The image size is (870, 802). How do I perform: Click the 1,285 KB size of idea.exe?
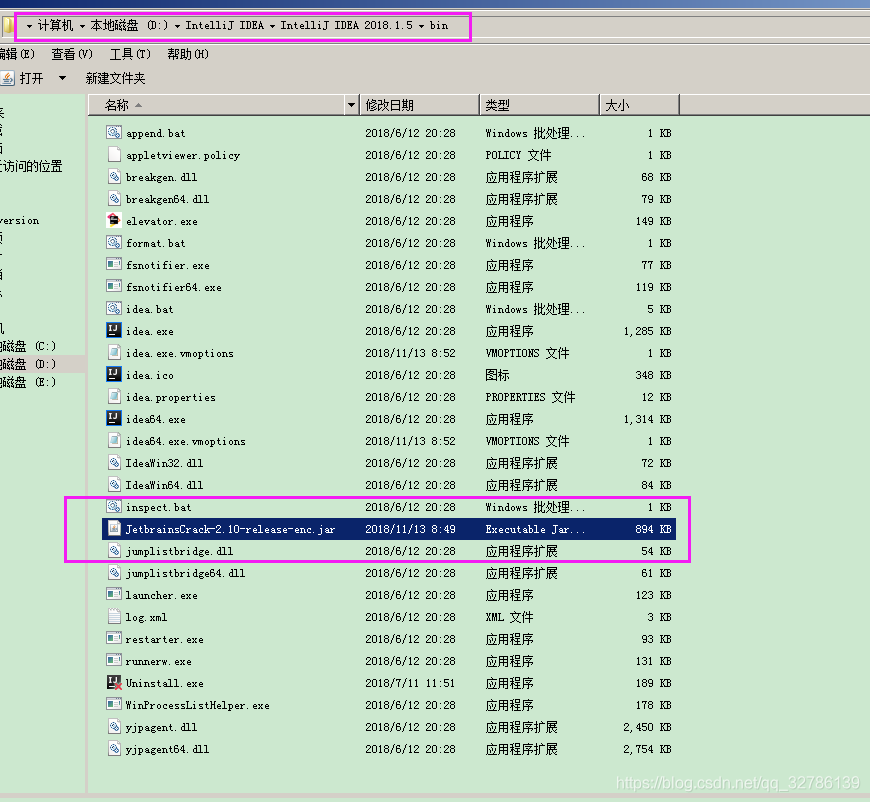coord(647,331)
